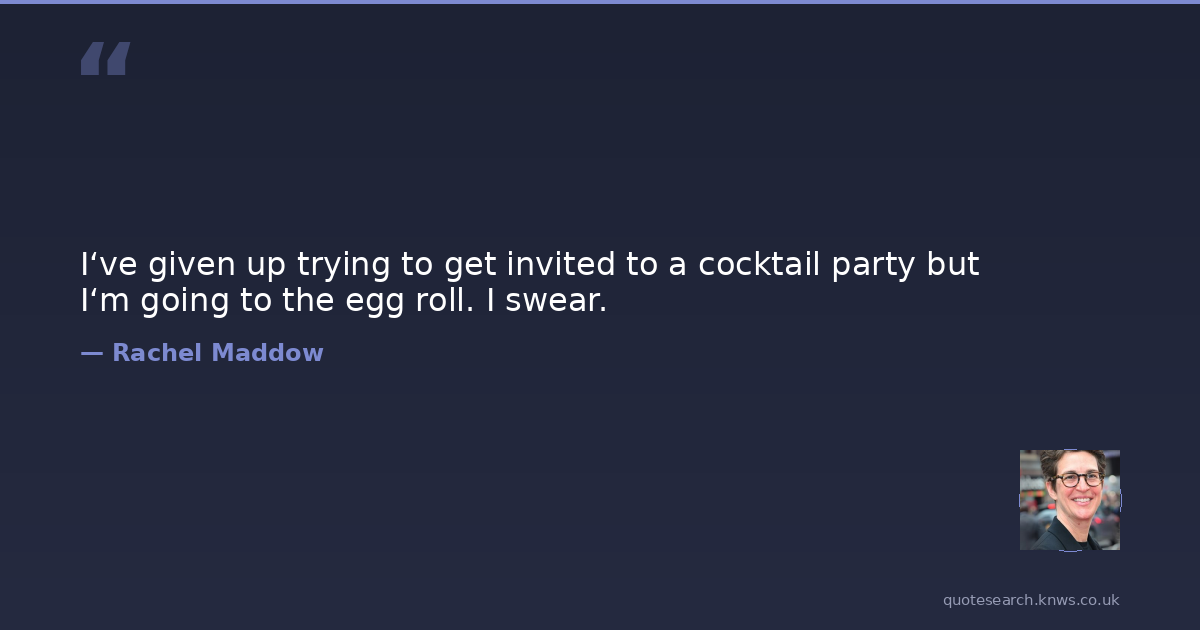The height and width of the screenshot is (630, 1200).
Task: Click the purple accent bar at top
Action: 600,2
